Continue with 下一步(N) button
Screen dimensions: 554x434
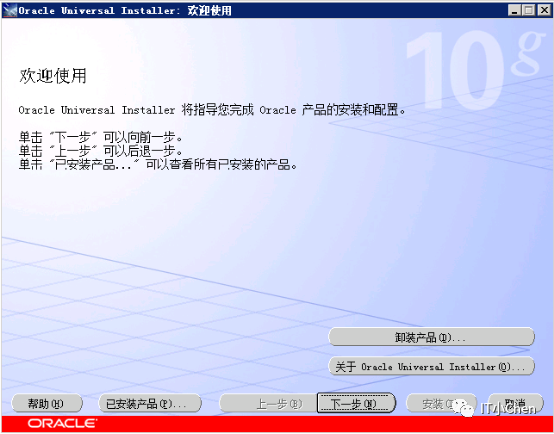[356, 403]
